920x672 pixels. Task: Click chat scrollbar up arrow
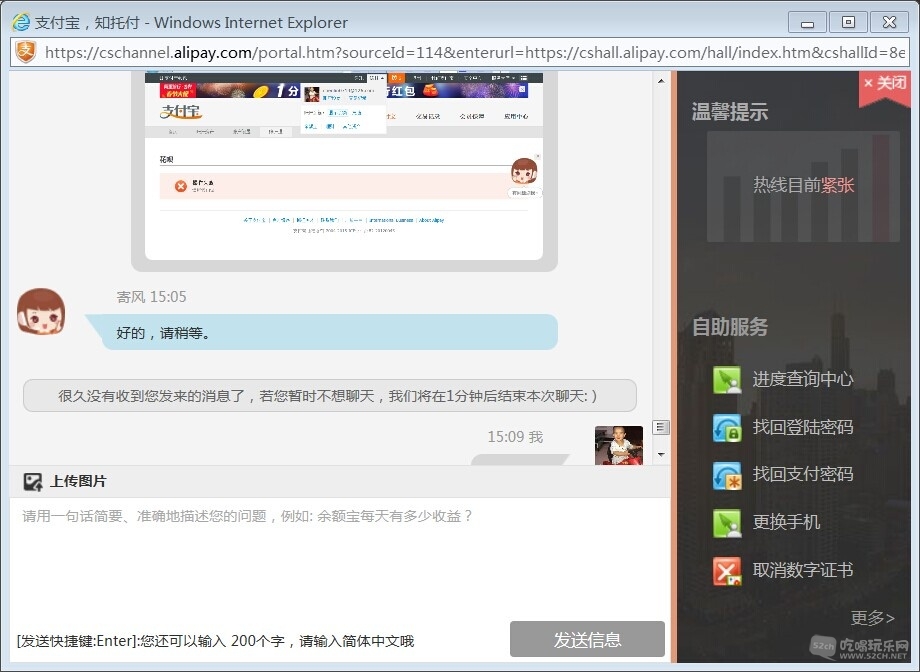pos(661,81)
